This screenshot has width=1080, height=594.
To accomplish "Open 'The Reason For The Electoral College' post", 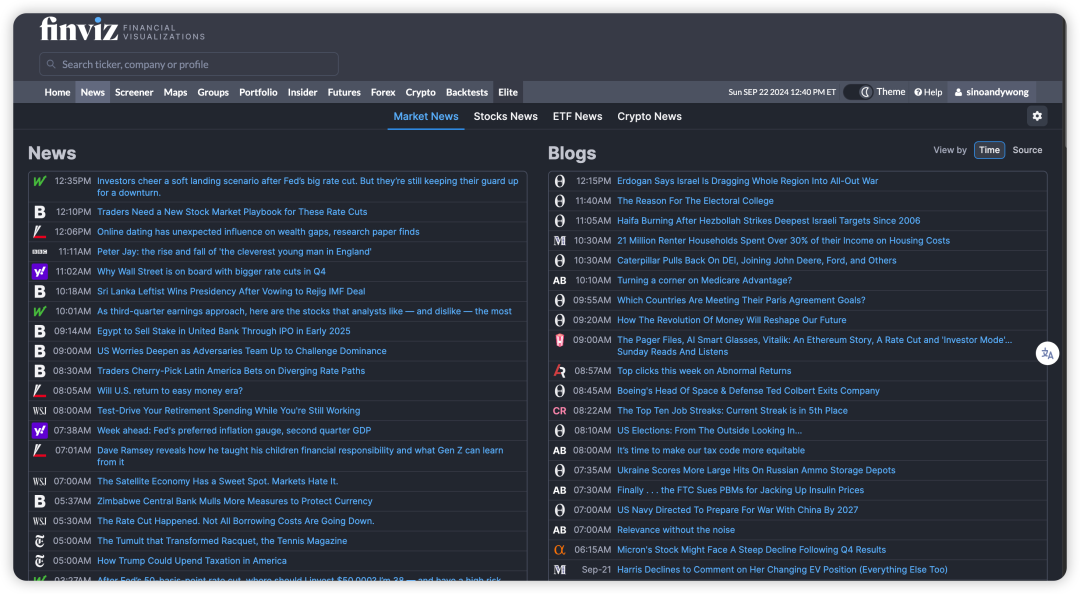I will [x=696, y=201].
